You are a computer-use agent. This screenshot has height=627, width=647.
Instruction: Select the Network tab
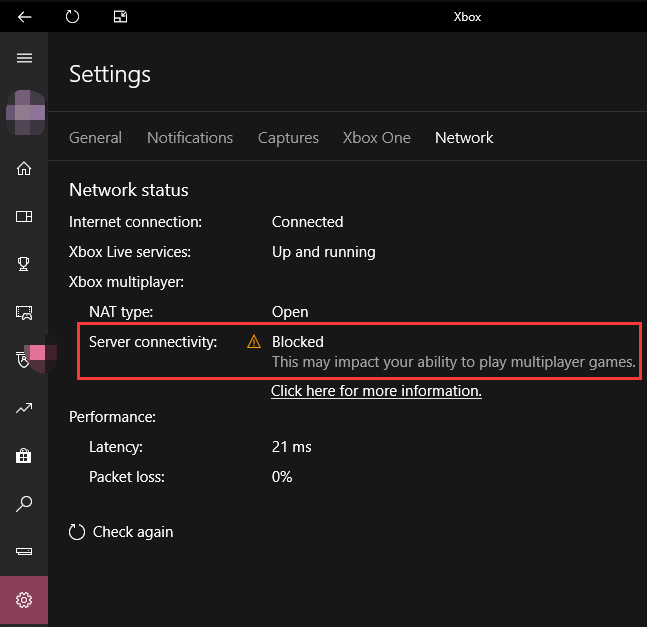pyautogui.click(x=464, y=138)
